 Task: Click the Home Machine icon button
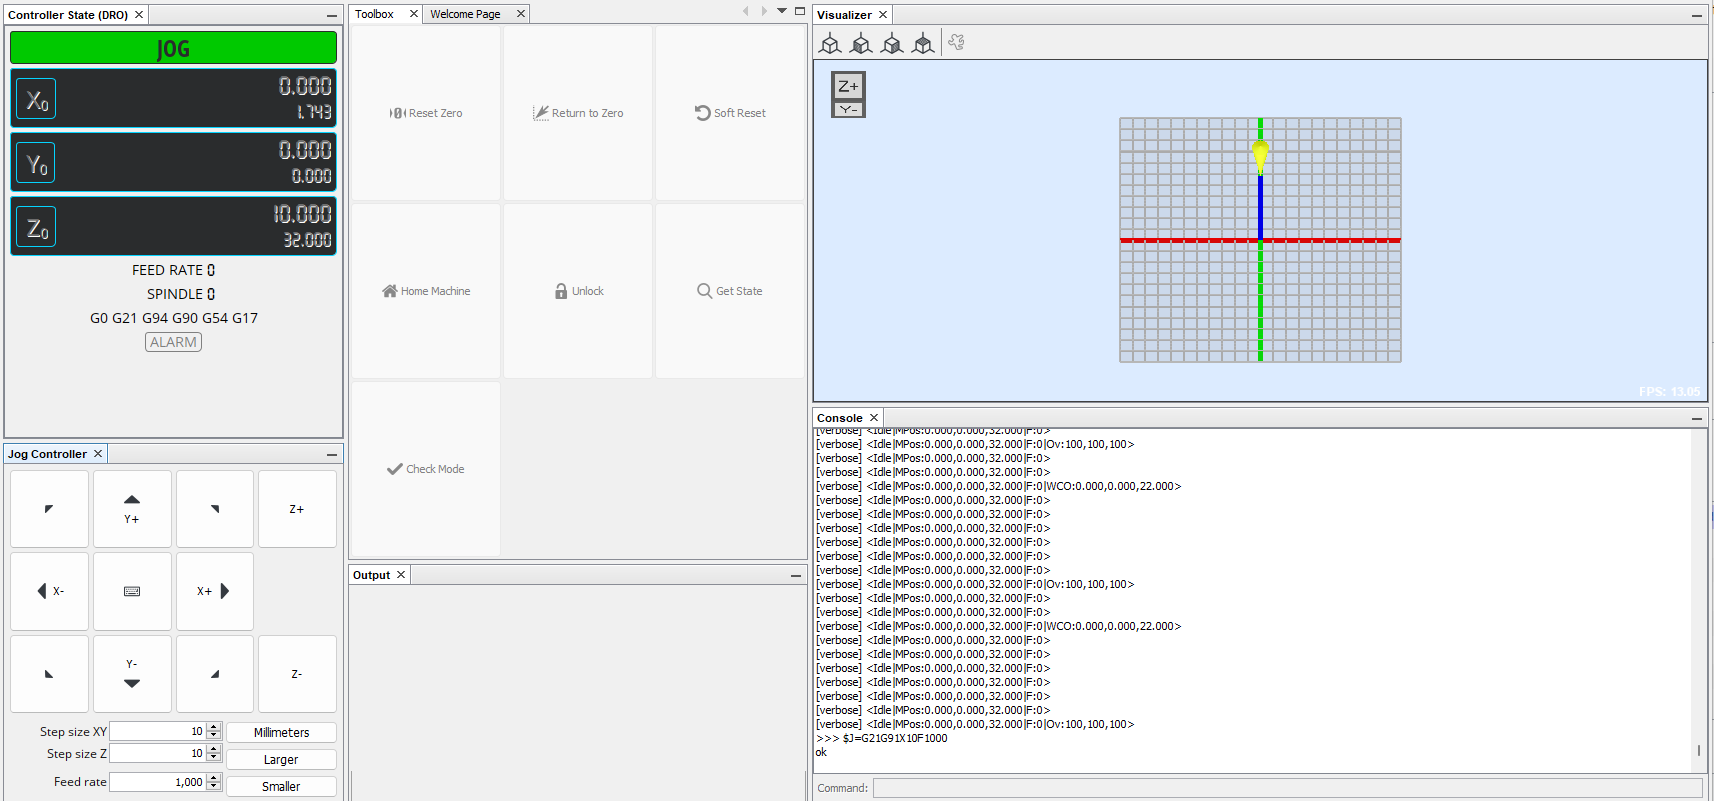(426, 291)
